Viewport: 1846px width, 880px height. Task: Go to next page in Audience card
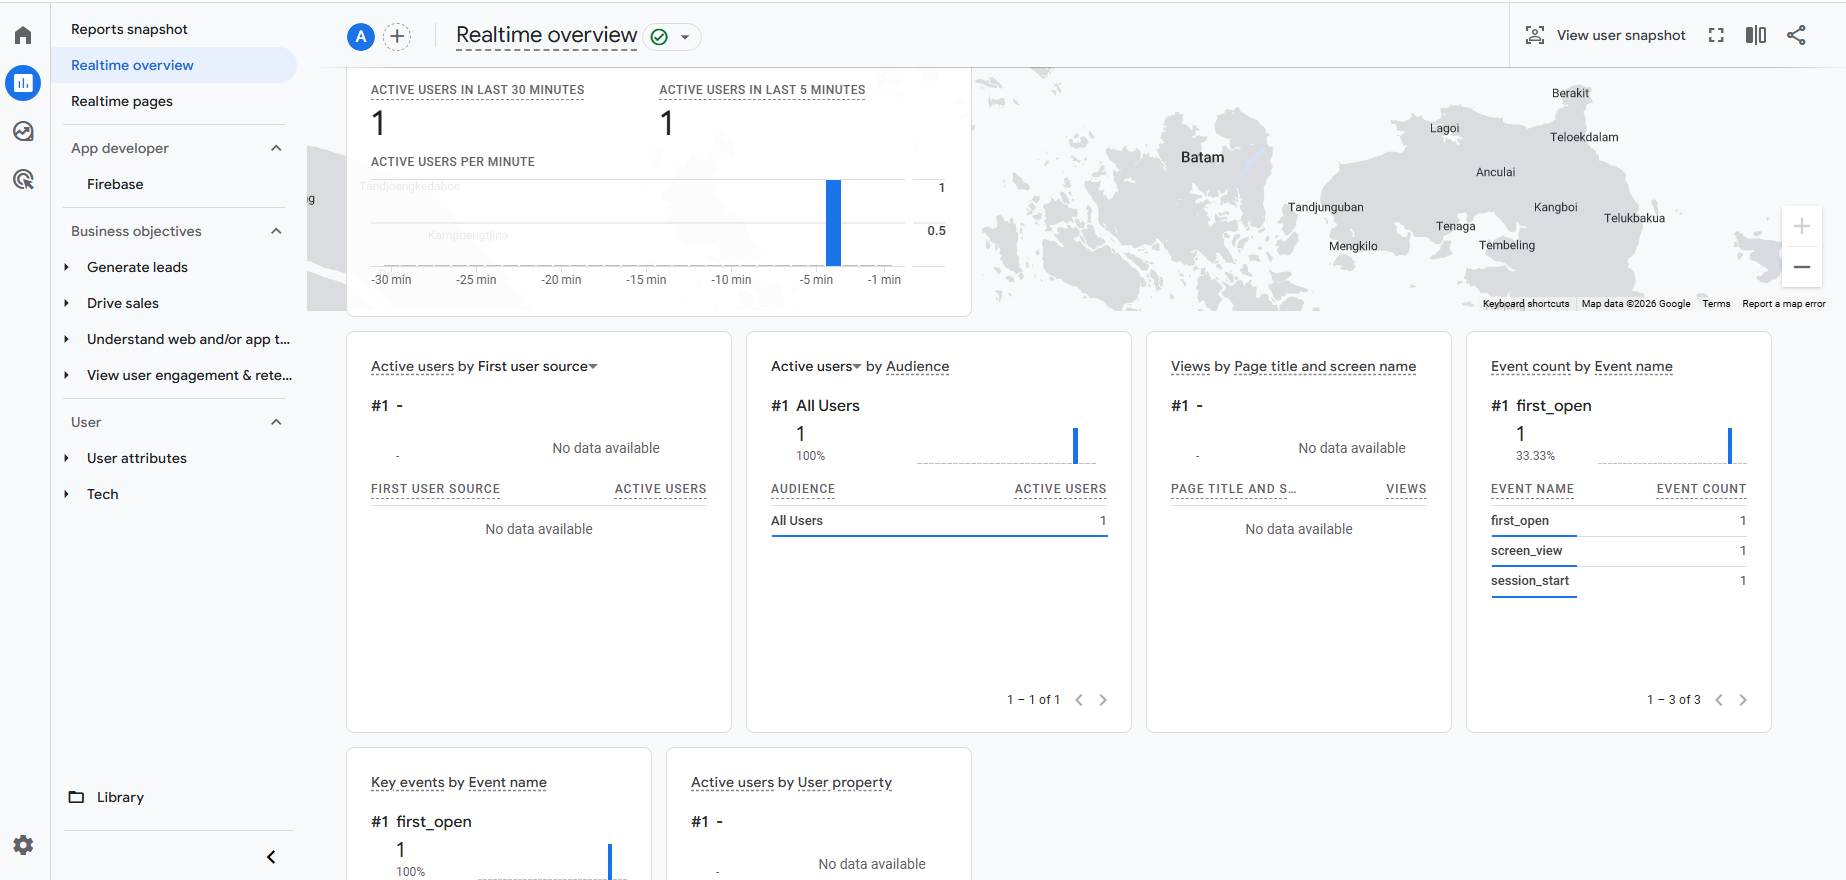click(1103, 700)
